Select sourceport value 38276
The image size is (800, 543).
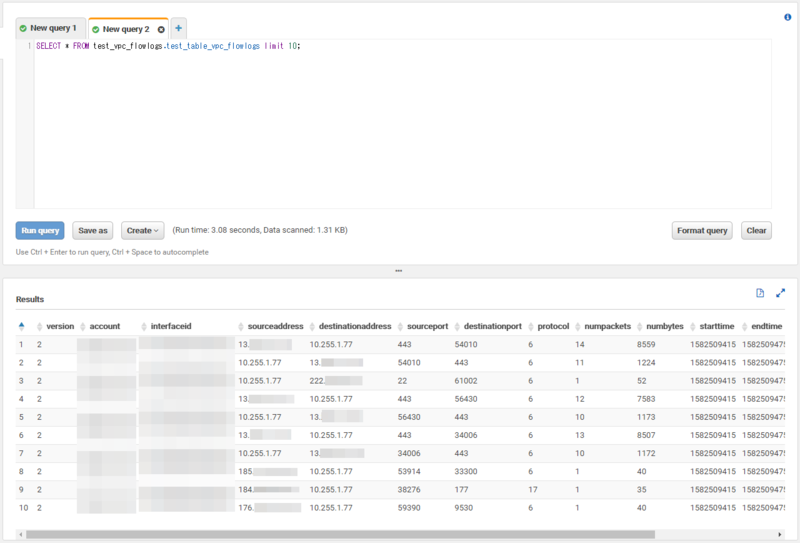(x=409, y=489)
